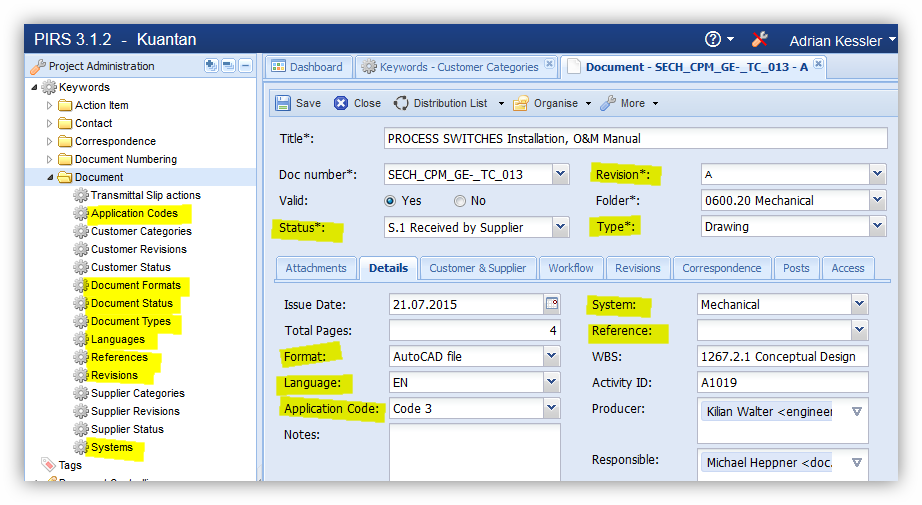Click the gear icon beside Customer Status
The image size is (922, 505).
(81, 267)
